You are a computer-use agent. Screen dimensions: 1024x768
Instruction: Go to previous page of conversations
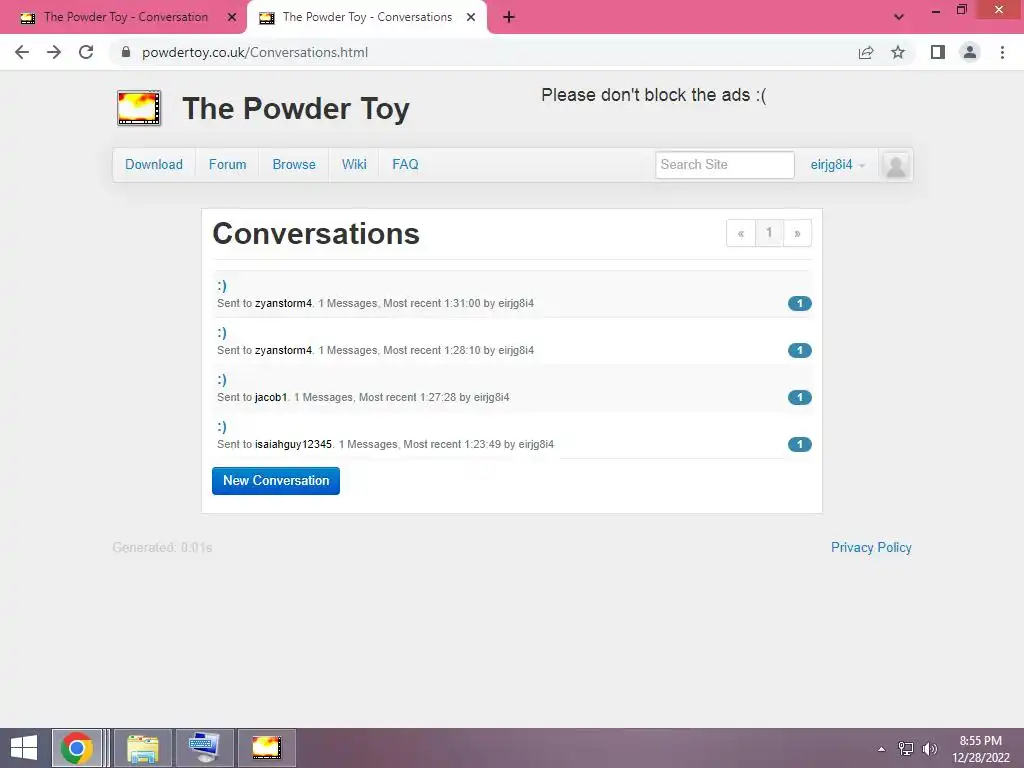(x=741, y=233)
